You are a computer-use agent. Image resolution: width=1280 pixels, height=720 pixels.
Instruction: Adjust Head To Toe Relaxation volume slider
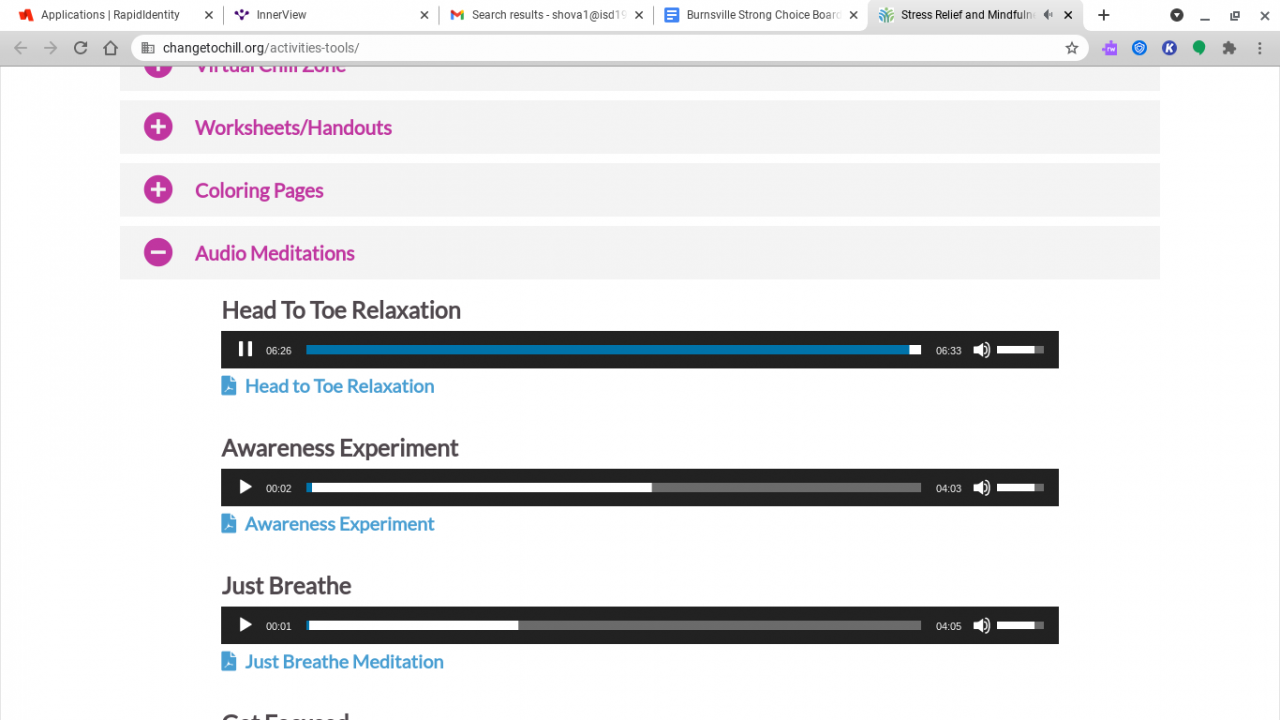click(x=1021, y=349)
